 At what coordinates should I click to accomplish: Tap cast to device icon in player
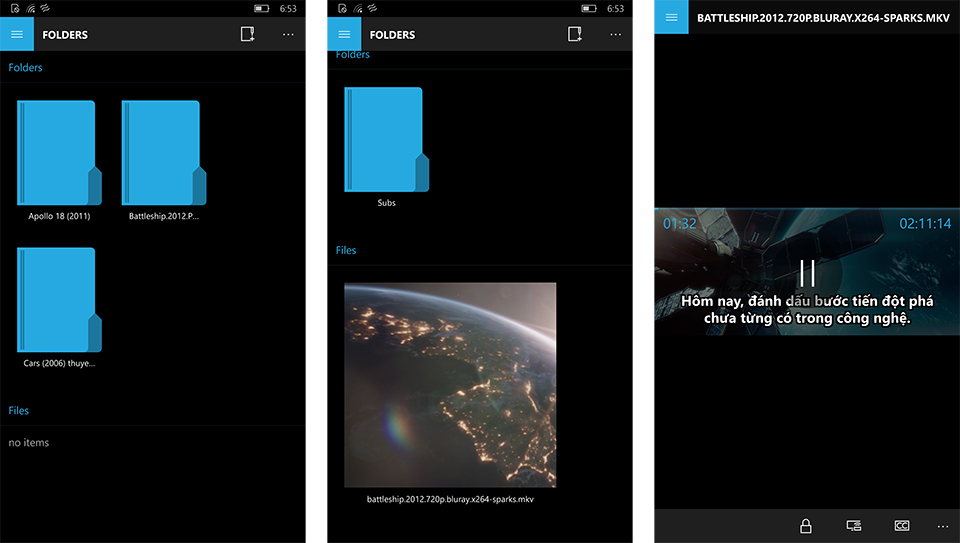pos(853,526)
